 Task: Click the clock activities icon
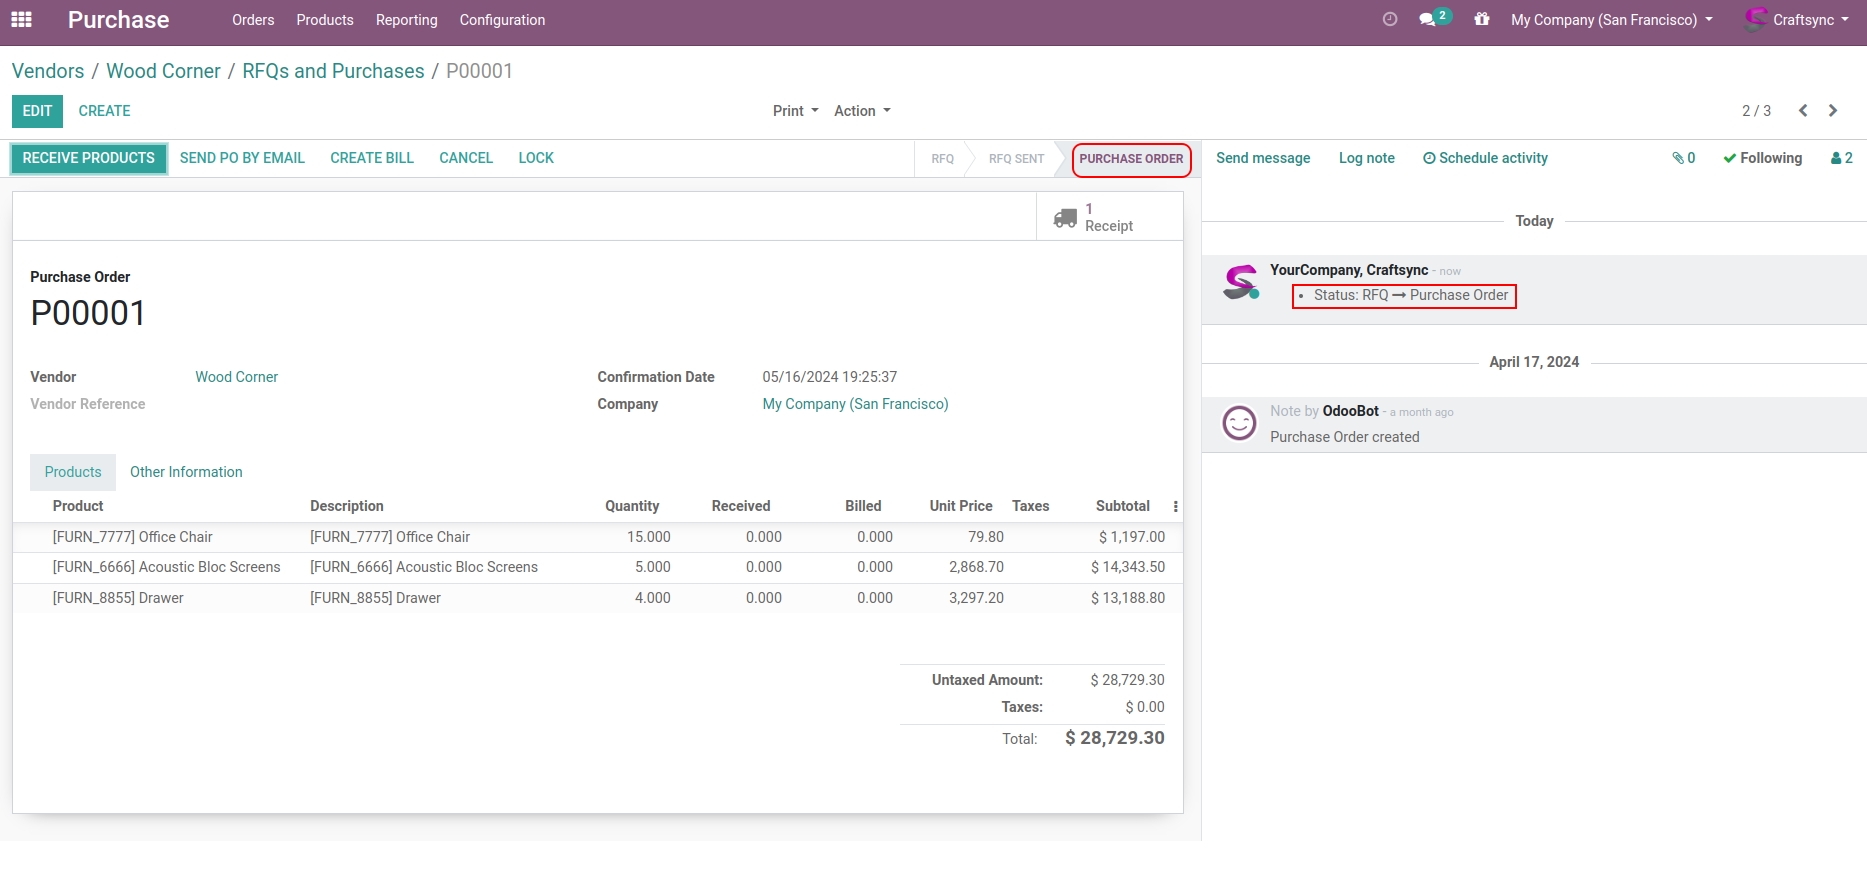tap(1389, 20)
